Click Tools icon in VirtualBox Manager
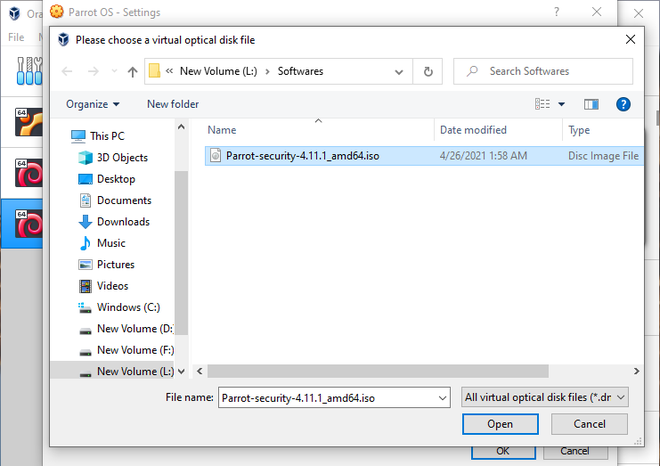The height and width of the screenshot is (466, 660). [29, 71]
